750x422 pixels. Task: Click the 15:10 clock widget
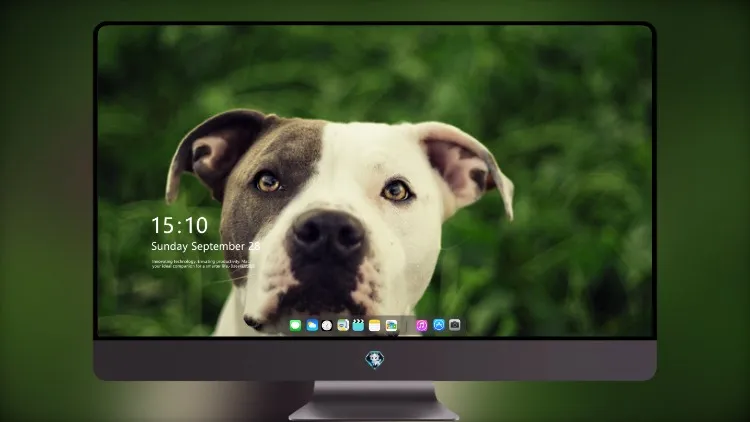pos(179,225)
